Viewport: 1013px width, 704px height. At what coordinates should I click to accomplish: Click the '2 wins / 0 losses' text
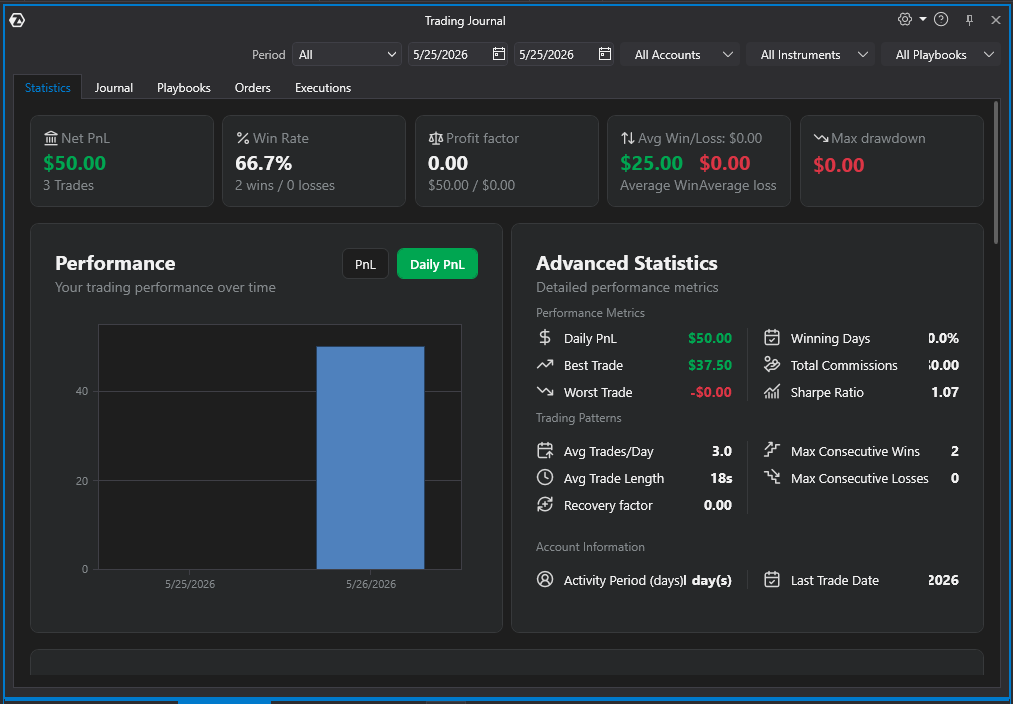[x=285, y=185]
